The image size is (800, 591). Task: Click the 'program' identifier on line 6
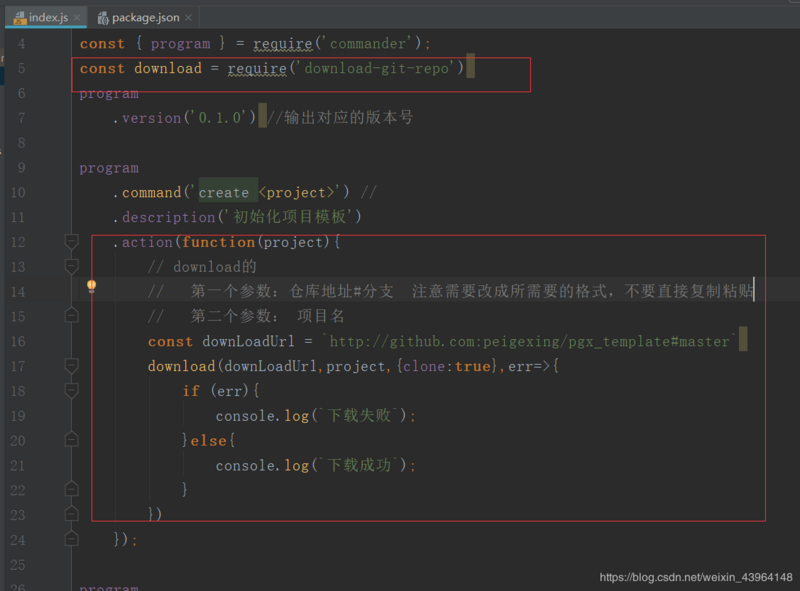tap(109, 94)
